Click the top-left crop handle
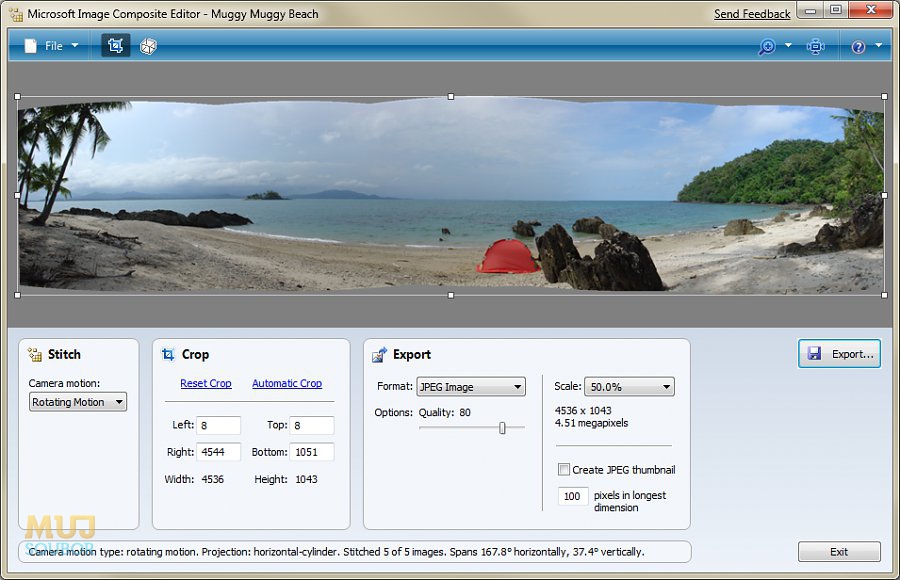The width and height of the screenshot is (900, 580). coord(17,96)
